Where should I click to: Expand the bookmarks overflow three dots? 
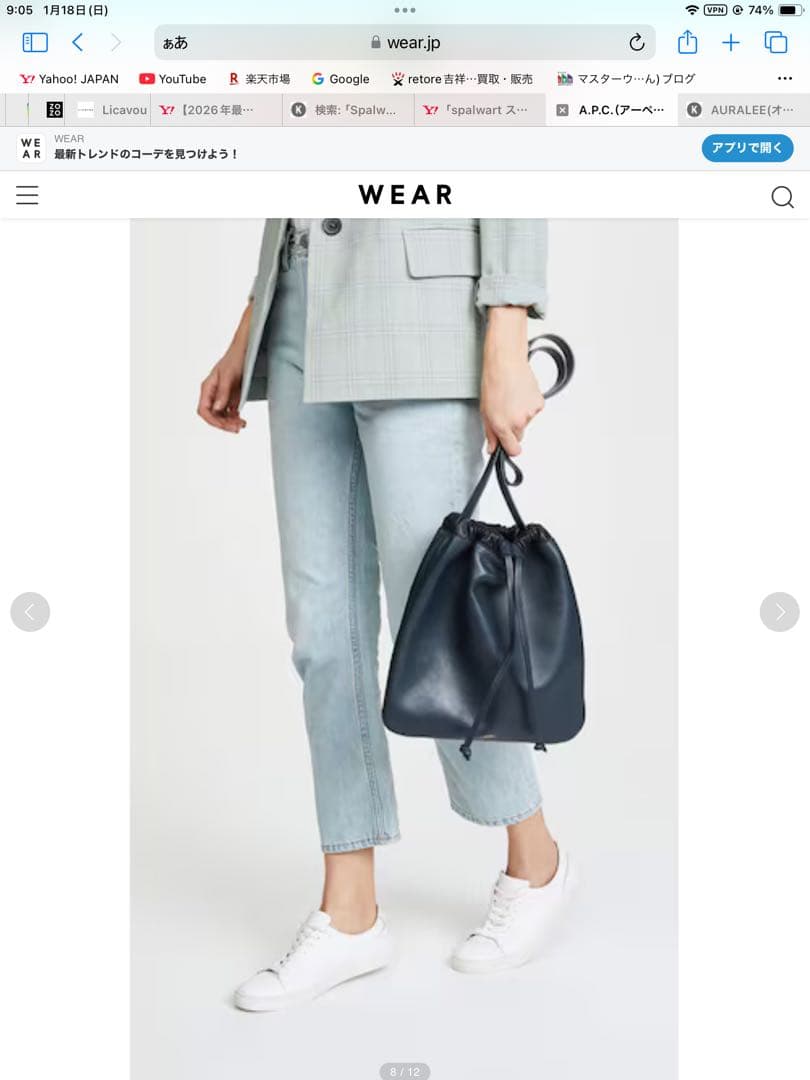tap(785, 79)
